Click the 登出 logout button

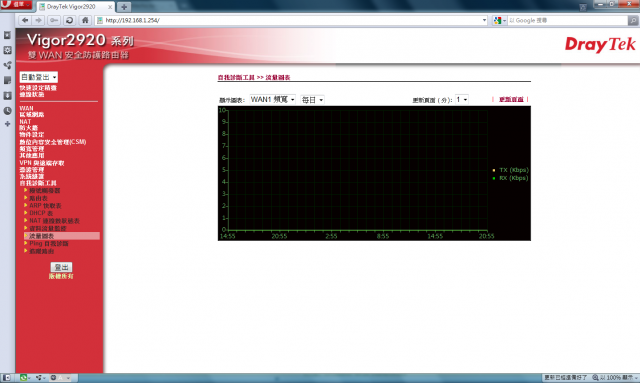(61, 267)
